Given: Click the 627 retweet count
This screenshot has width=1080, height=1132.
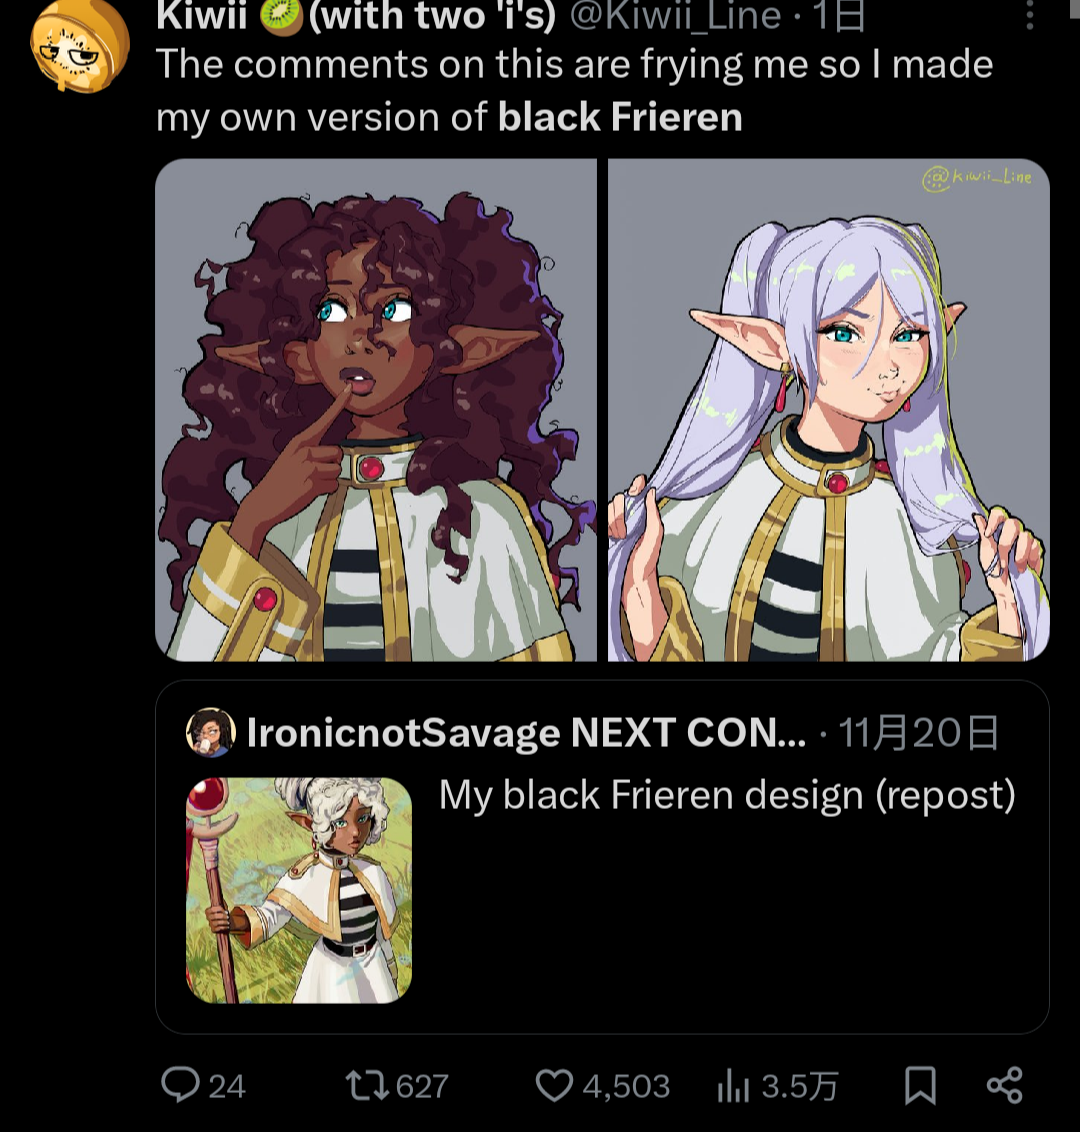Looking at the screenshot, I should click(422, 1086).
